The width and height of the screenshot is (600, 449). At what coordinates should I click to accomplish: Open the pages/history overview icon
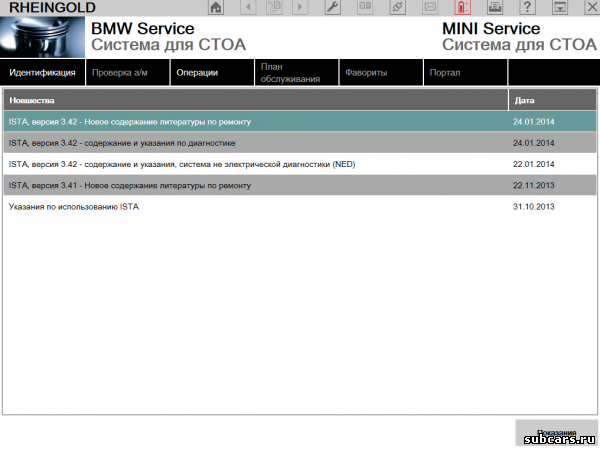274,7
